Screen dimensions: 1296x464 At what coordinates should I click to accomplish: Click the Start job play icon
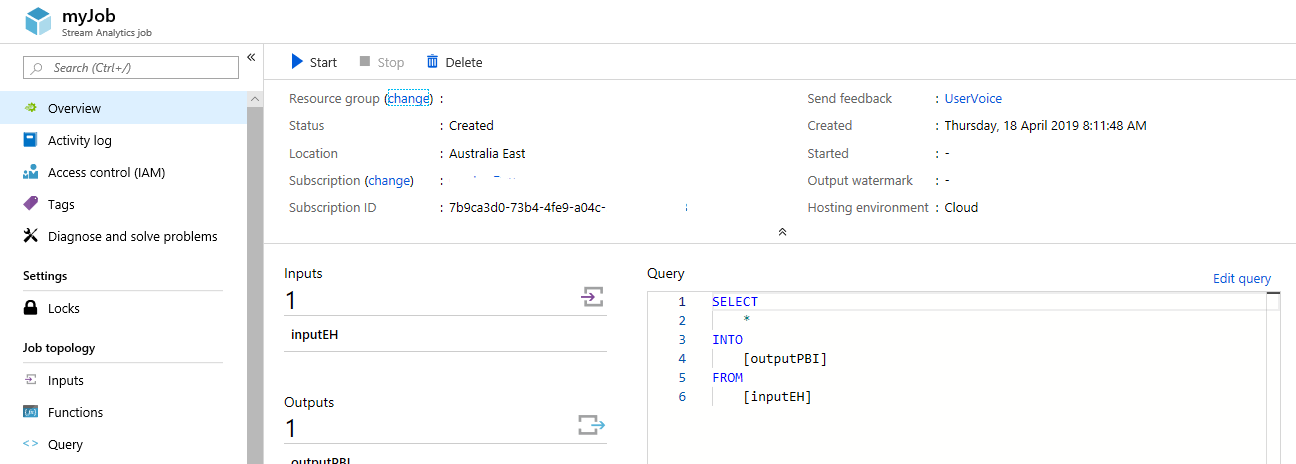pyautogui.click(x=297, y=62)
